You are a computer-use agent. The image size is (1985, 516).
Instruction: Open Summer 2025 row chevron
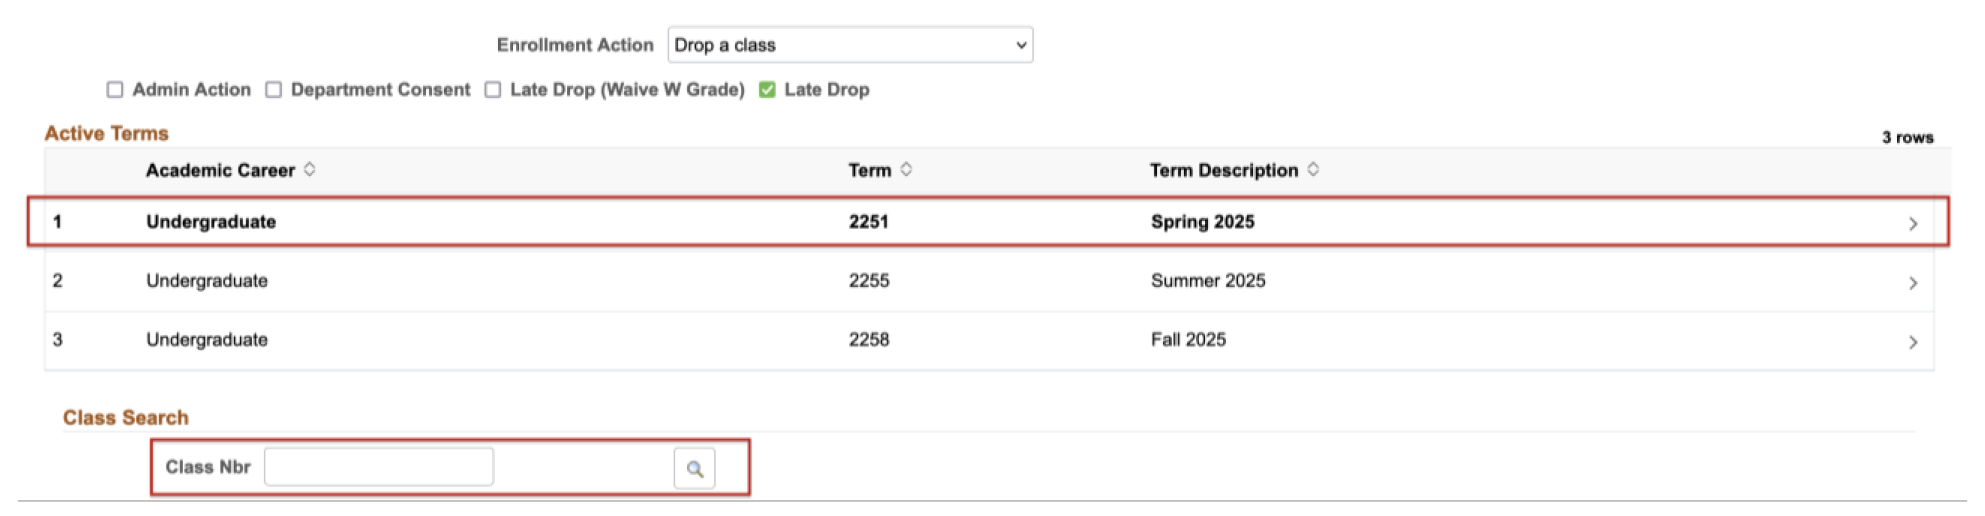1912,283
